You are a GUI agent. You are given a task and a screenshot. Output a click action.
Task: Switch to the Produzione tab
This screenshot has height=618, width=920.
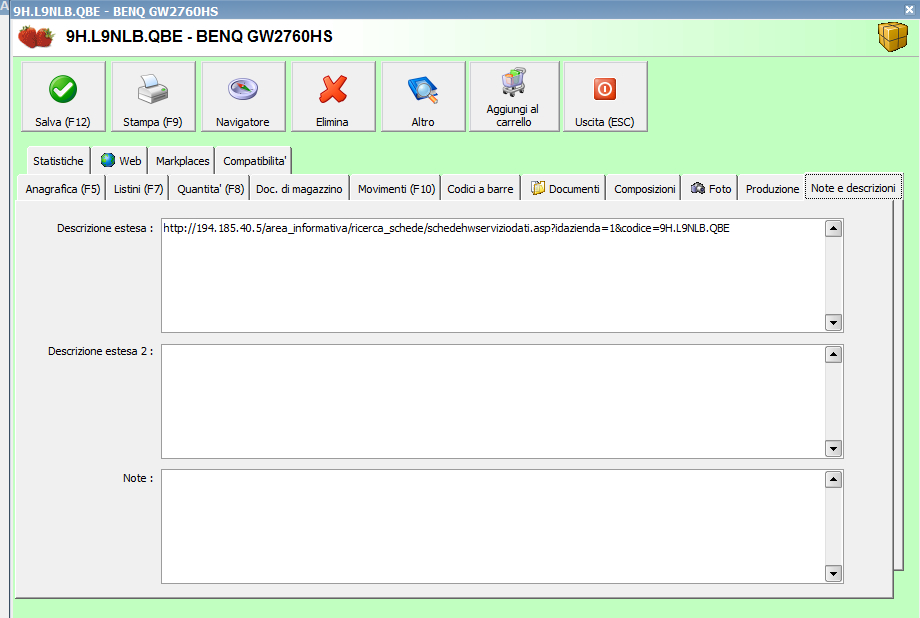pos(772,189)
